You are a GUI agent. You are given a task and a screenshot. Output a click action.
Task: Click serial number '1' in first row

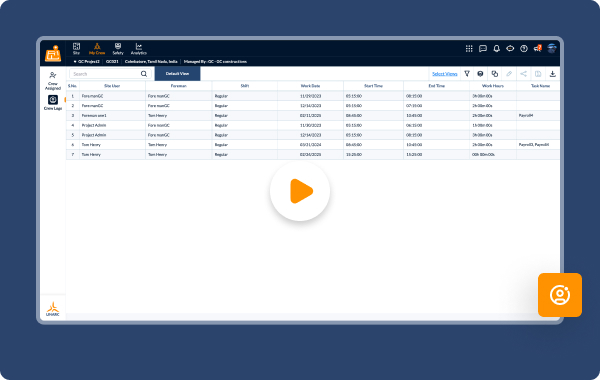point(73,96)
